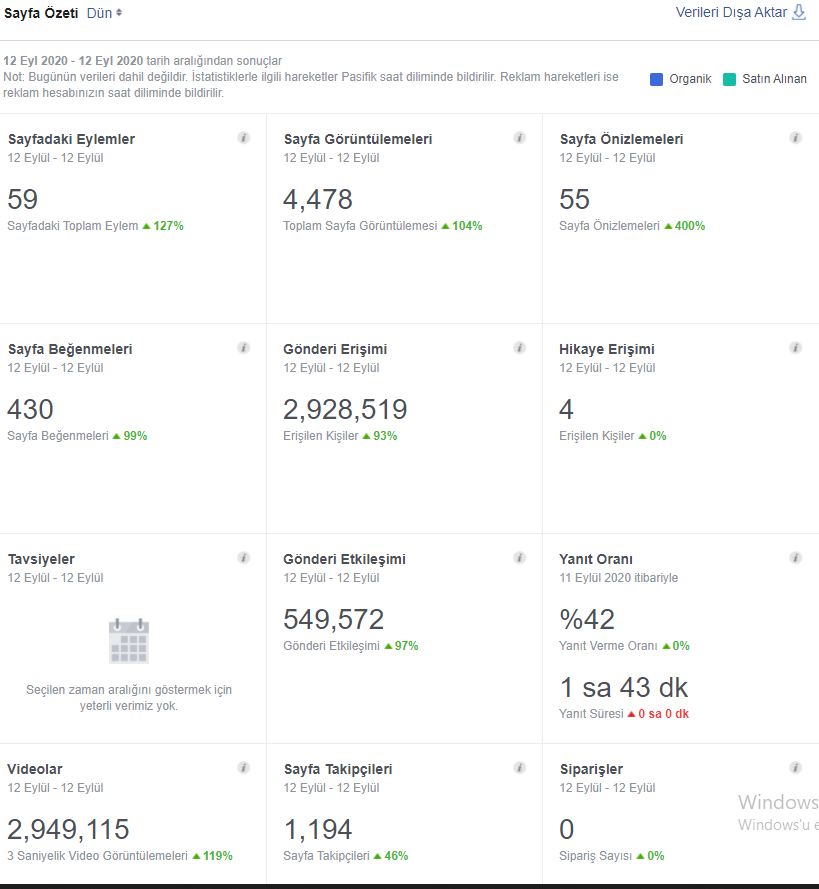Click info icon on Sayfa Takipçileri card
The image size is (819, 889).
pyautogui.click(x=519, y=768)
